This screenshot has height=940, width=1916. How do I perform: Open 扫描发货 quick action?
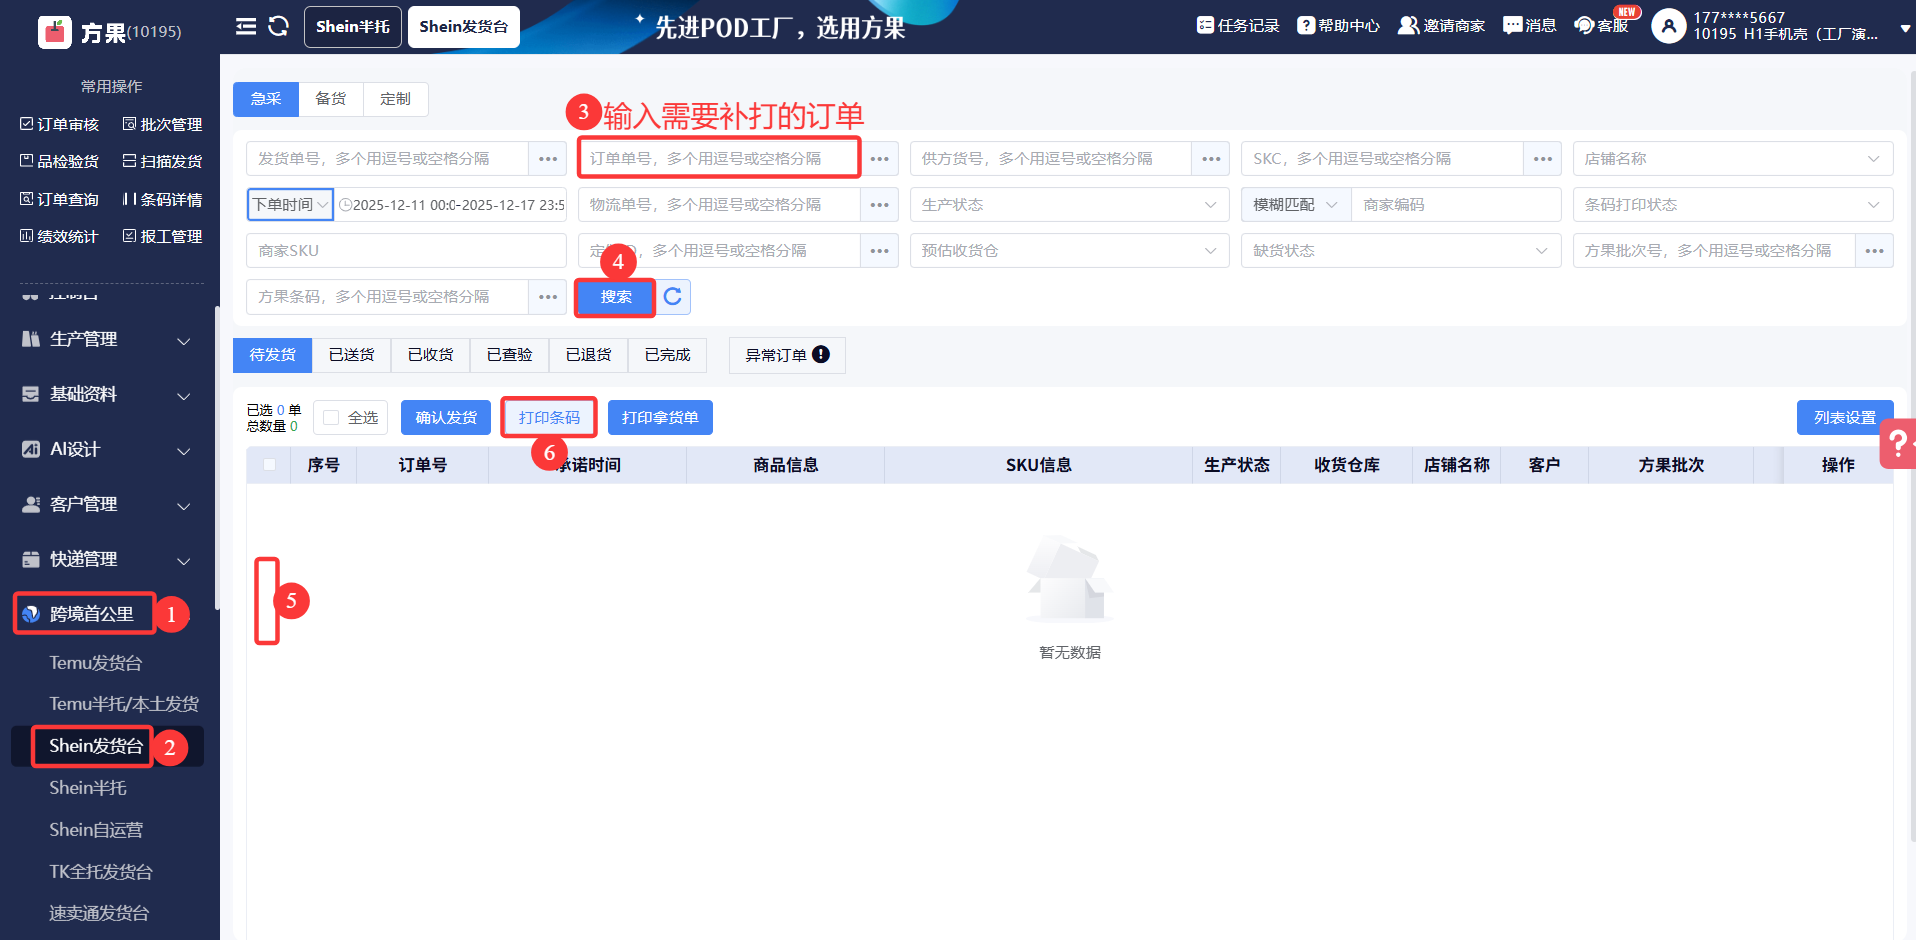coord(162,161)
